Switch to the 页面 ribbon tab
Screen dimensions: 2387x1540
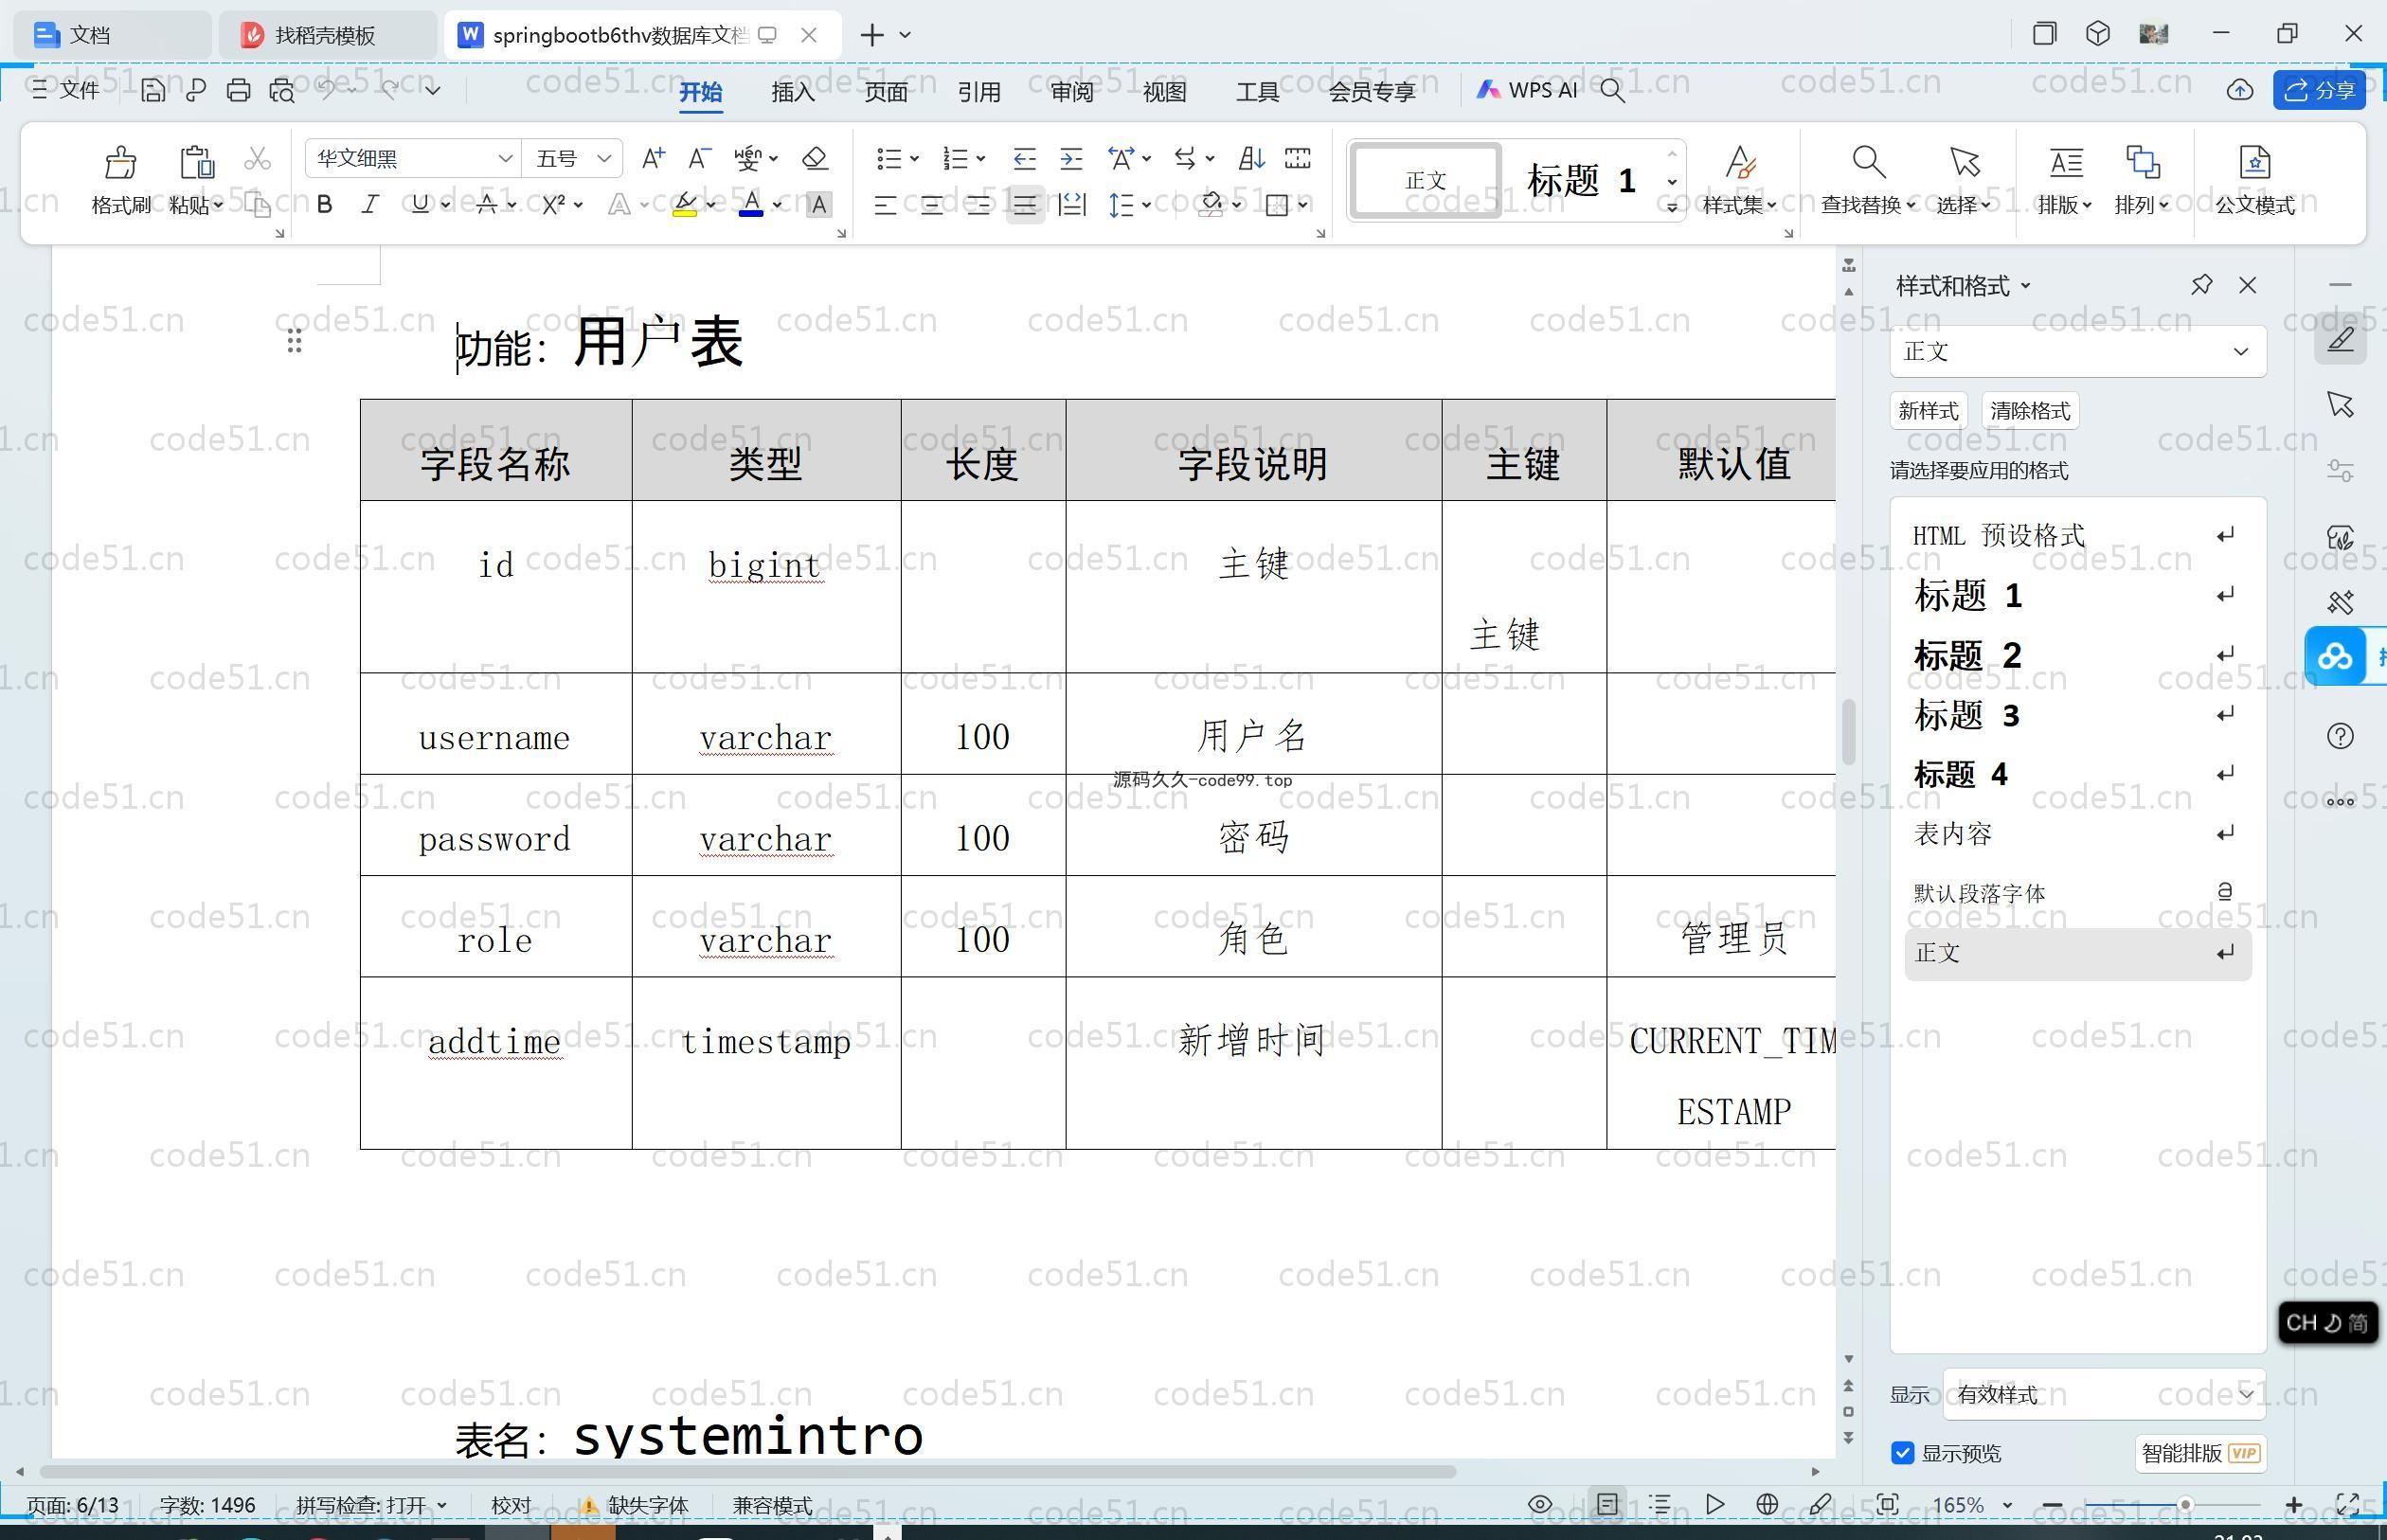click(886, 91)
